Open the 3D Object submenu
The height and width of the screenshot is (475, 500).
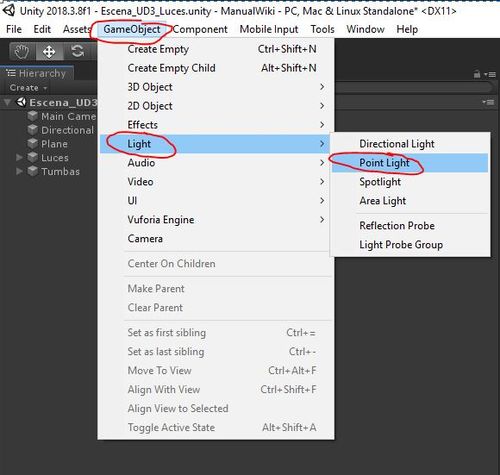point(215,87)
